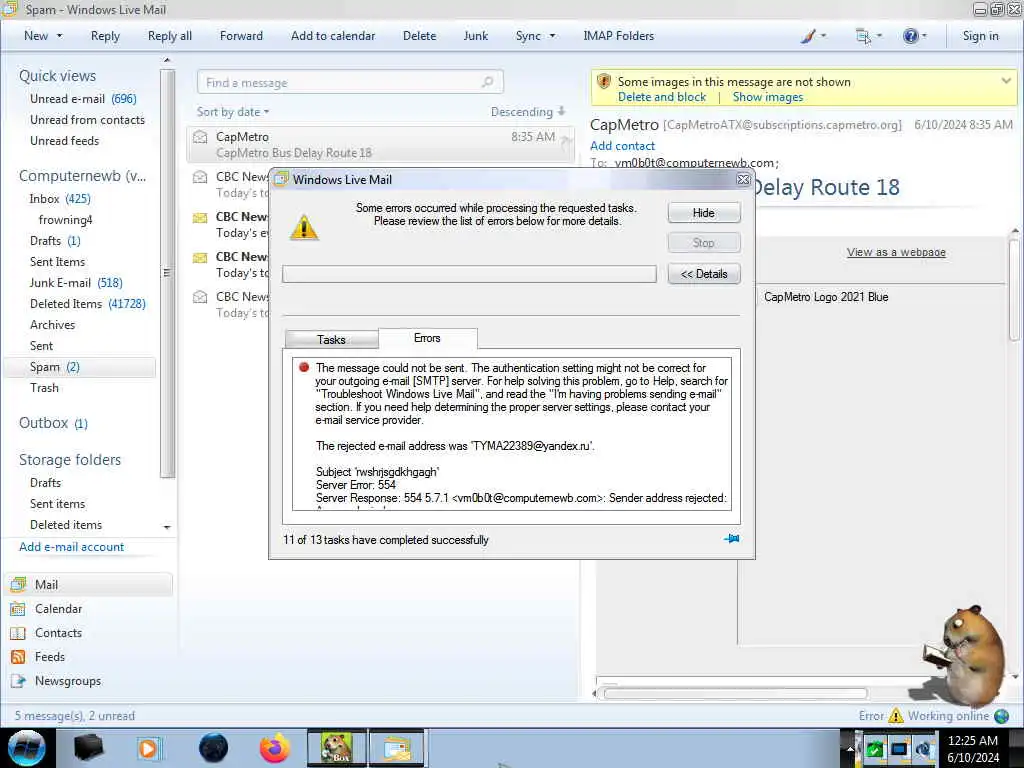Open the Outbox folder

click(53, 423)
